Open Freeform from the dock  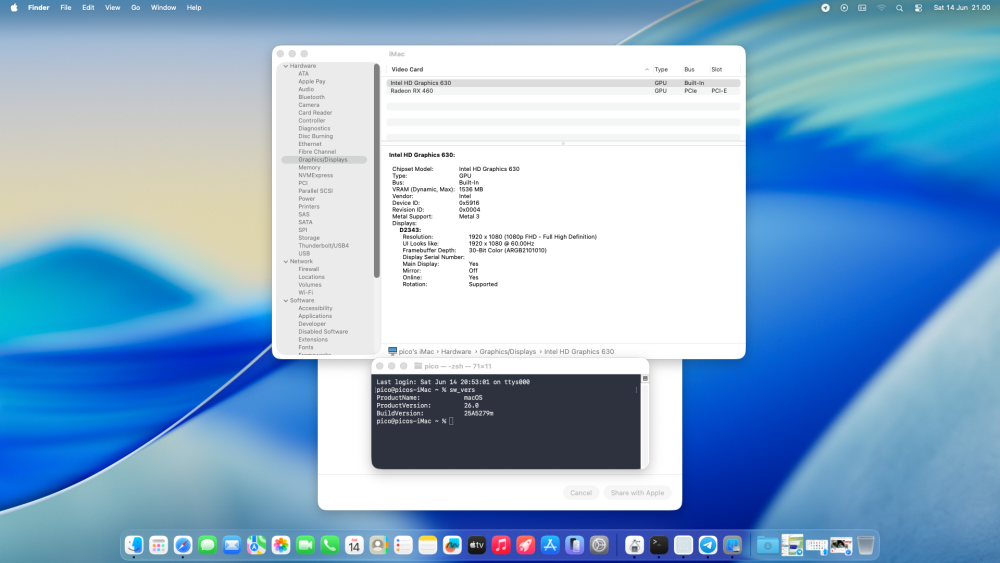[x=452, y=545]
